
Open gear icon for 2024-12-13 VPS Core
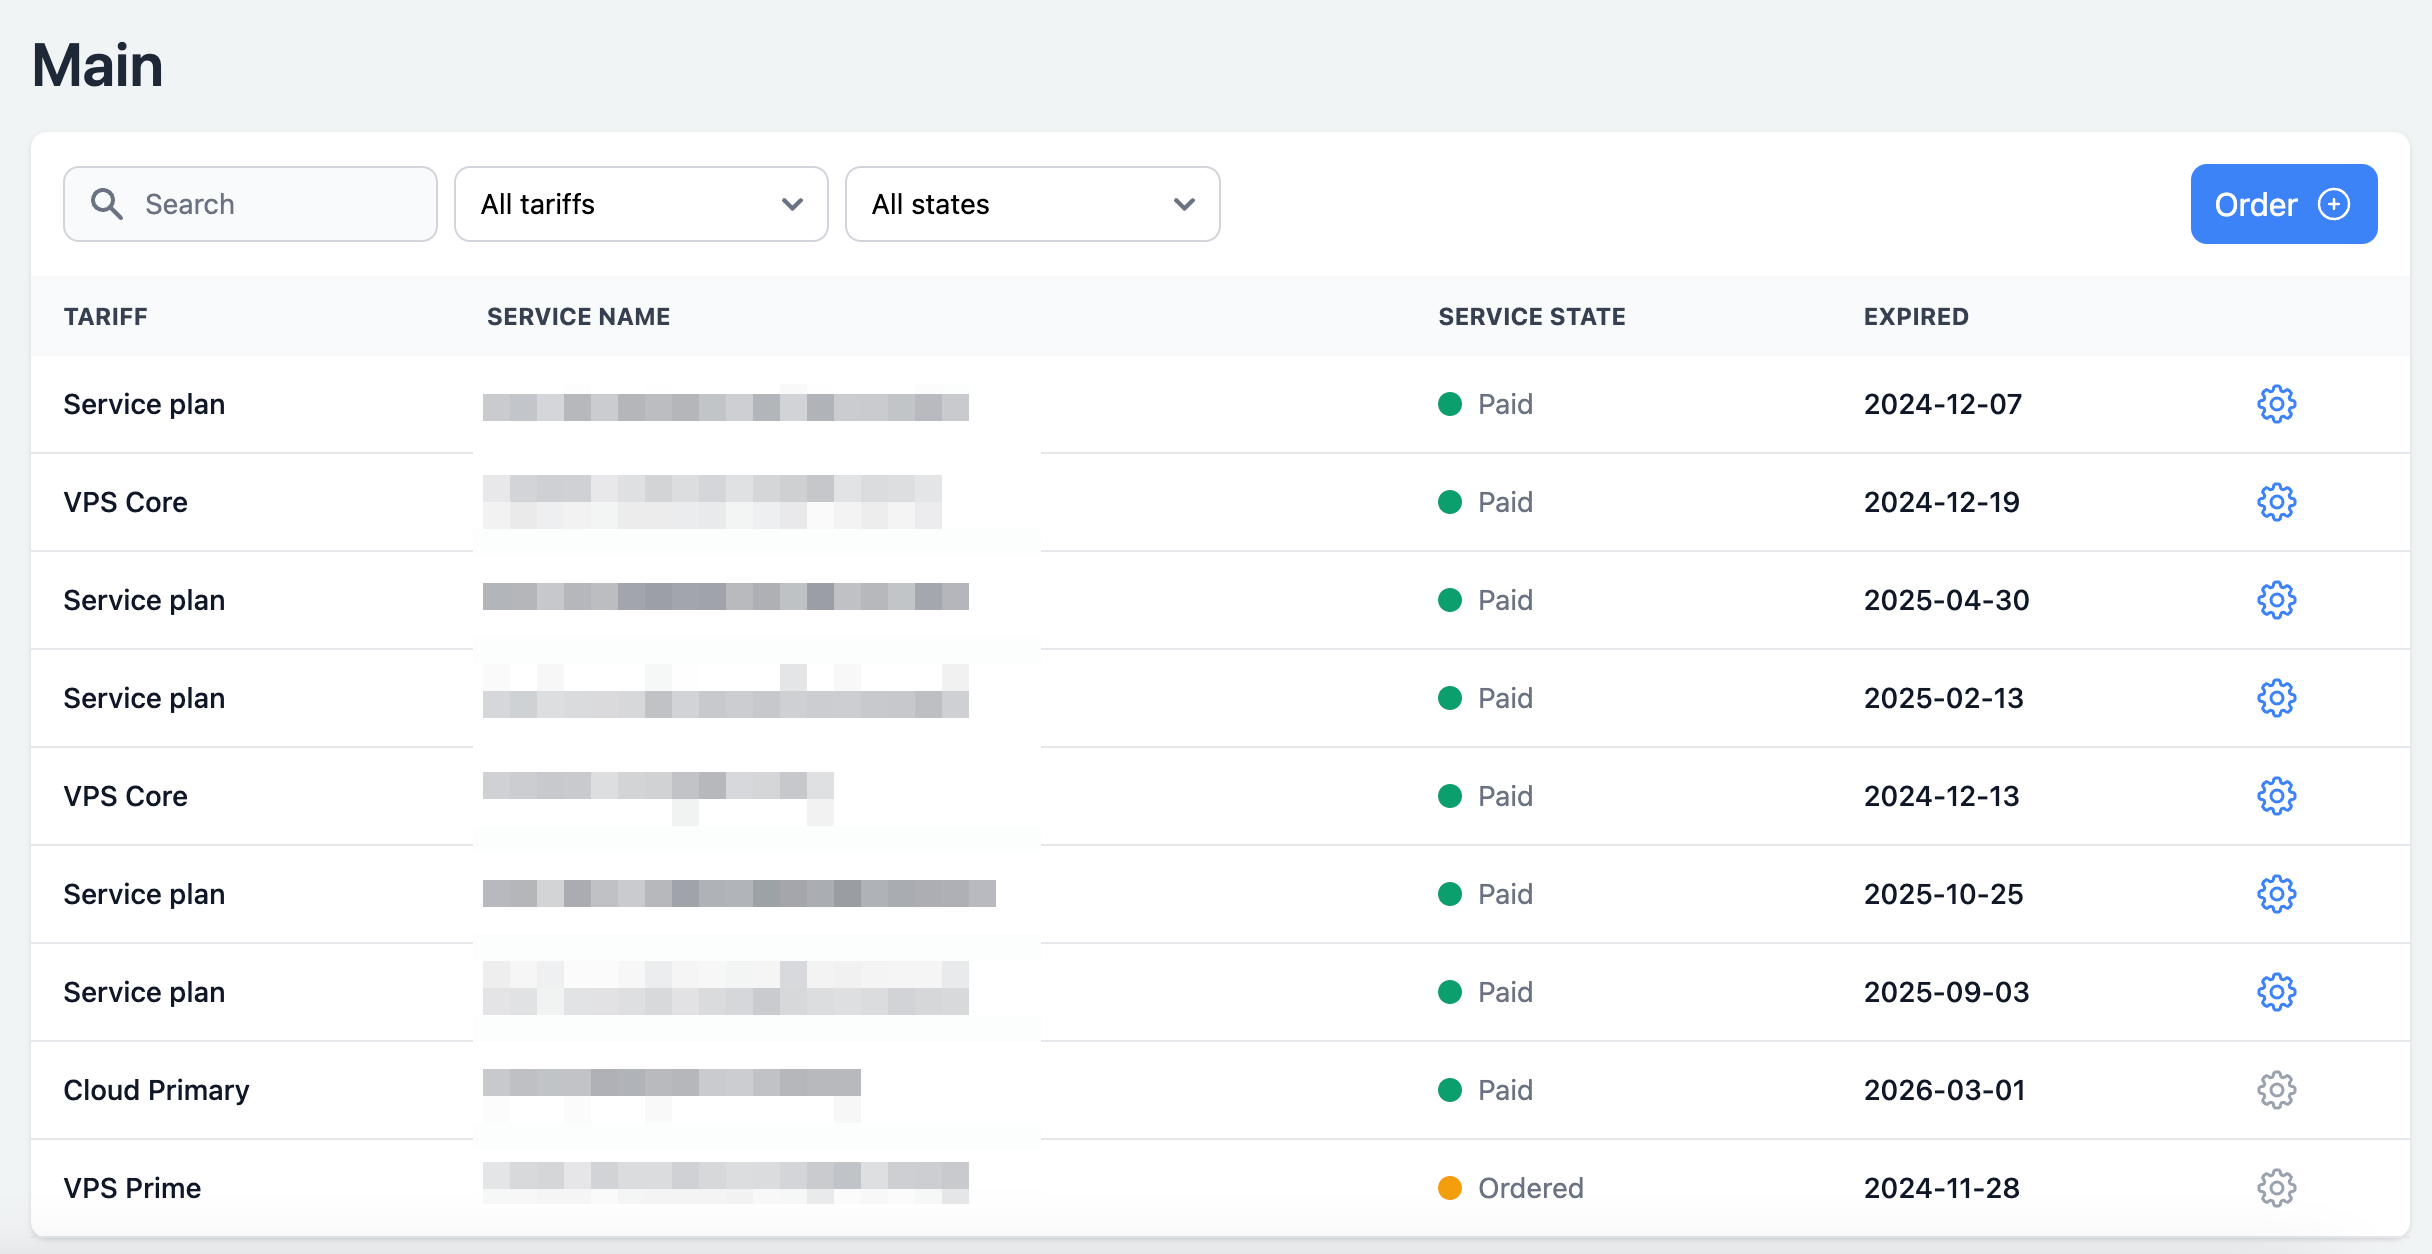[2276, 796]
